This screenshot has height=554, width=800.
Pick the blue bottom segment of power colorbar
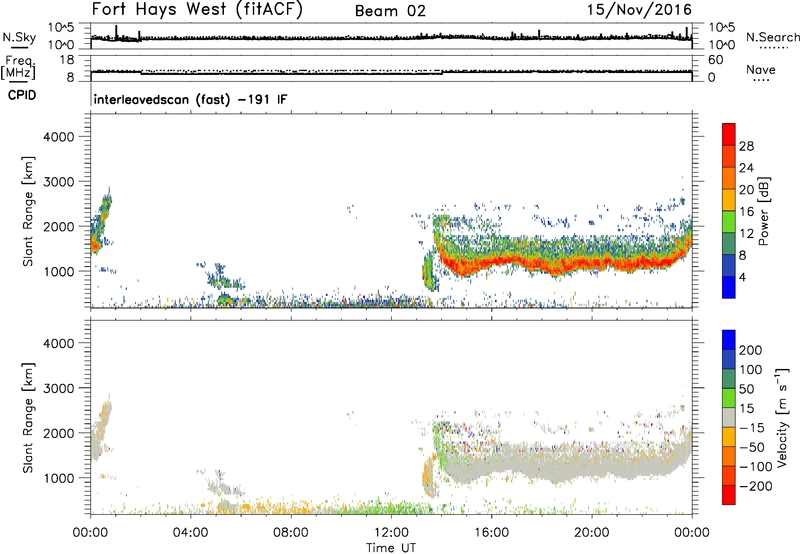[729, 287]
